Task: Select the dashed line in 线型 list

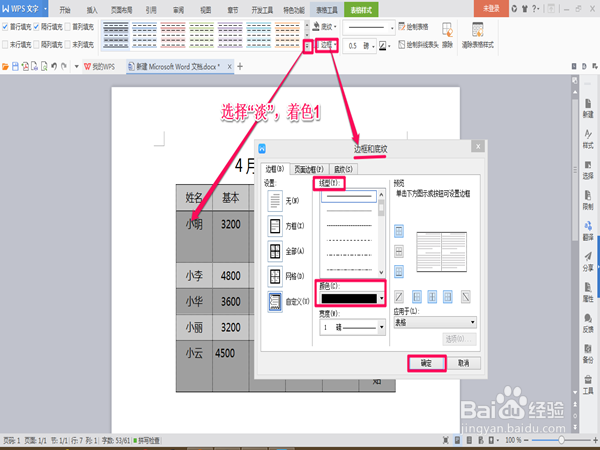Action: click(349, 240)
